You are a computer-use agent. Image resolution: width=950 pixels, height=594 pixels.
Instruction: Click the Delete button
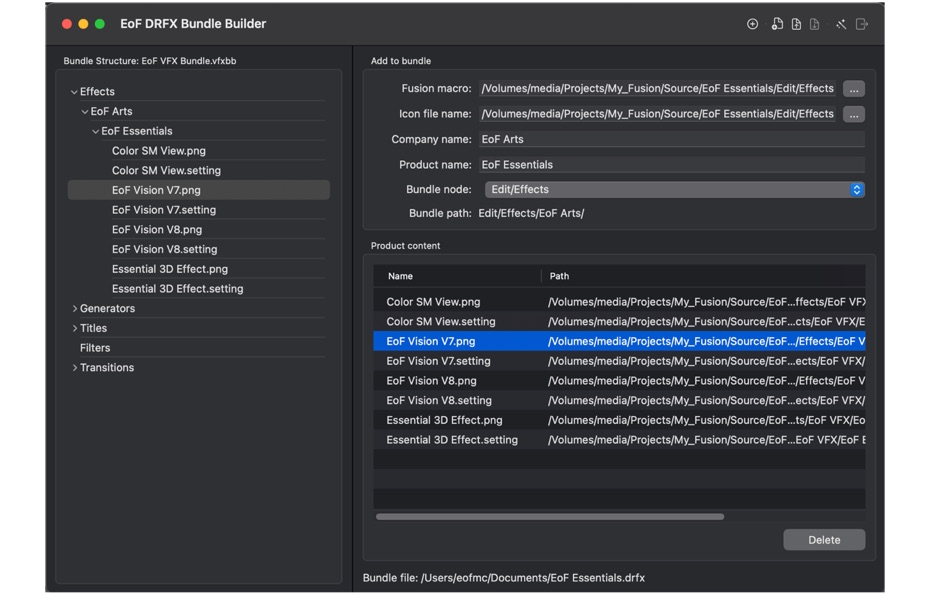click(x=823, y=539)
